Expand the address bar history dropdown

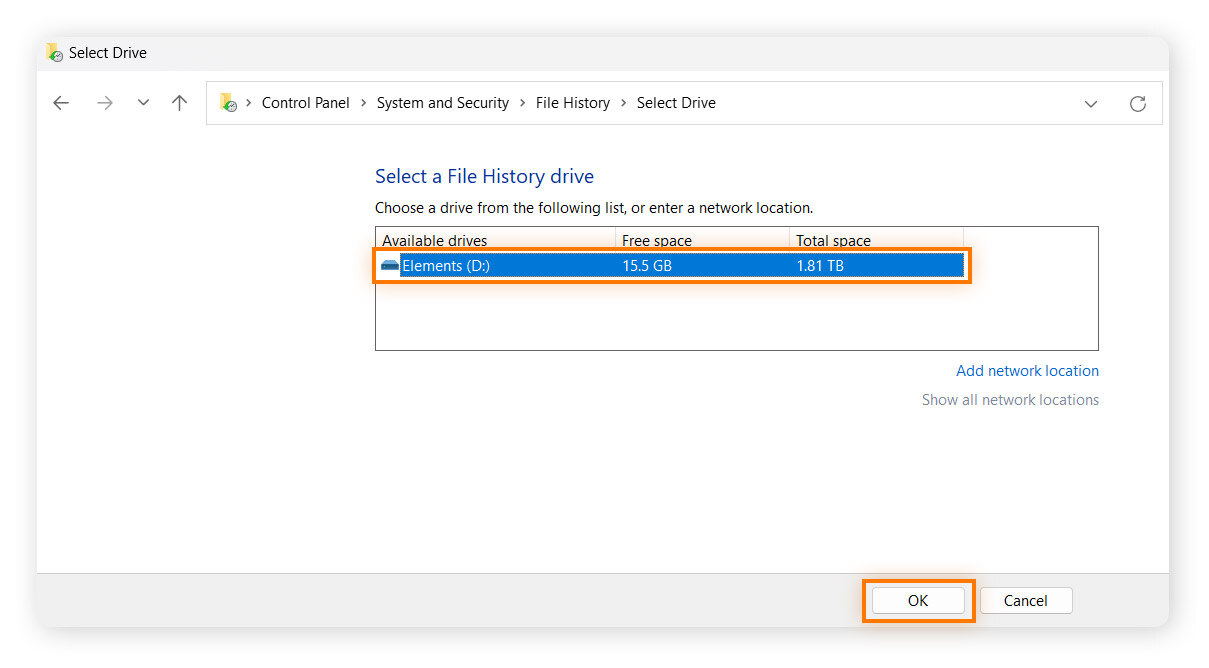[1091, 103]
